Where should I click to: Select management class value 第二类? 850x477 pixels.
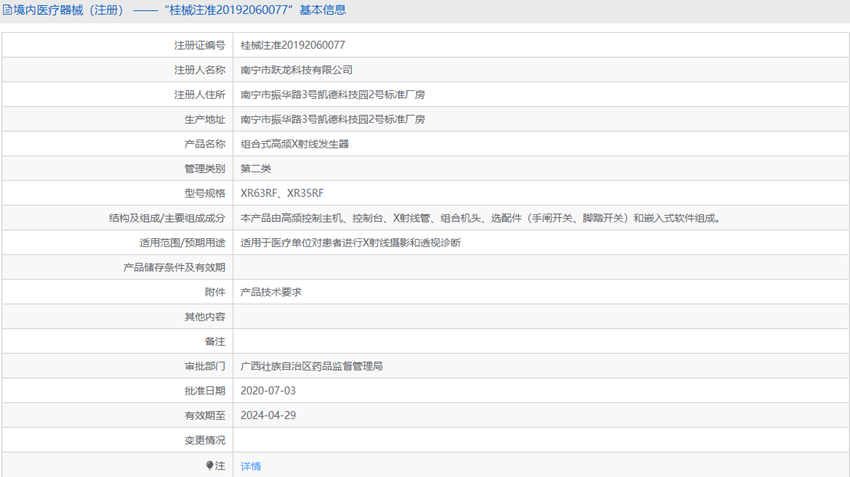pyautogui.click(x=256, y=169)
